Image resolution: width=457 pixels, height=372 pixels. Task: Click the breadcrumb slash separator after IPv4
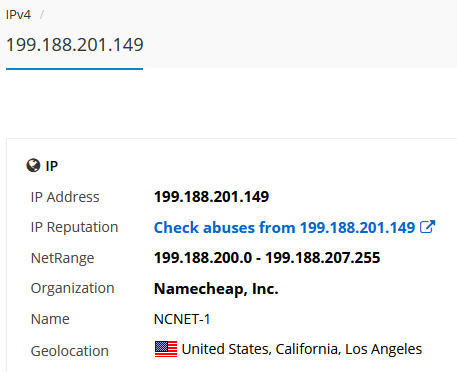click(x=42, y=15)
